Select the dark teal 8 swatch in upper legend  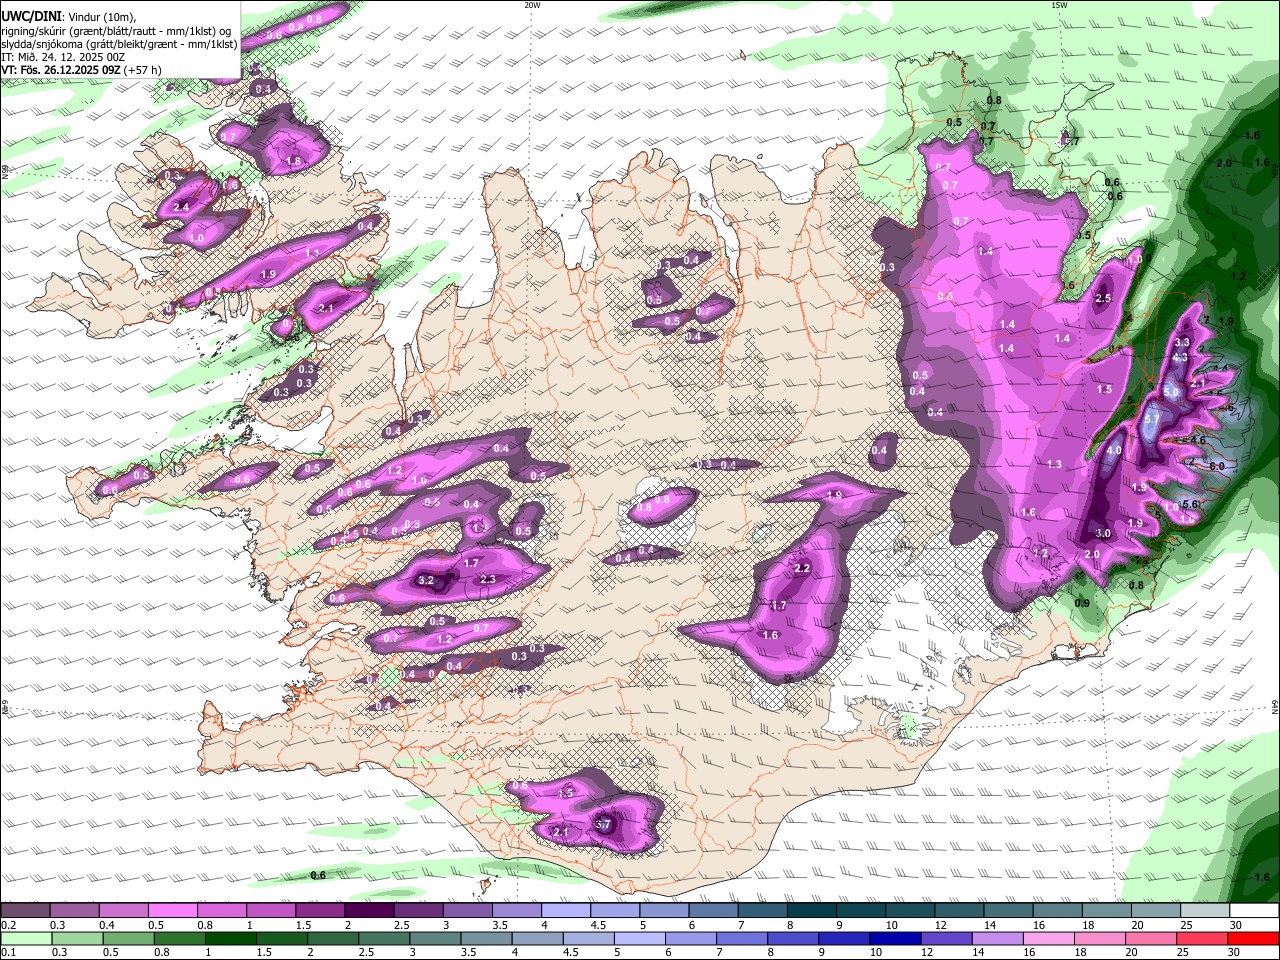click(x=812, y=911)
